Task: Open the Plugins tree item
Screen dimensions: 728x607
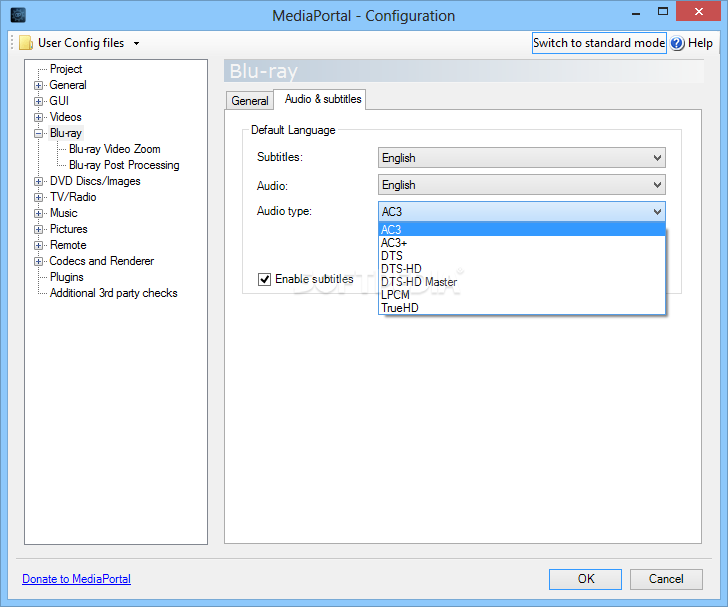Action: coord(67,277)
